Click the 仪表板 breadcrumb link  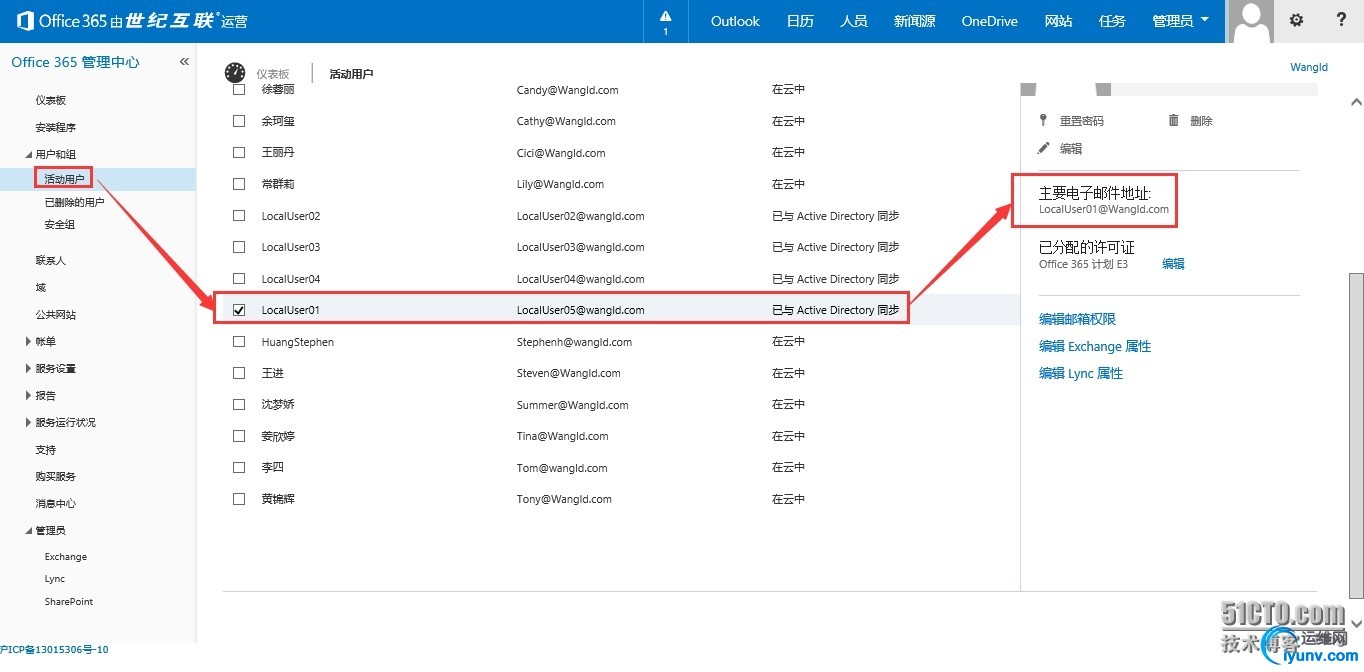click(273, 74)
